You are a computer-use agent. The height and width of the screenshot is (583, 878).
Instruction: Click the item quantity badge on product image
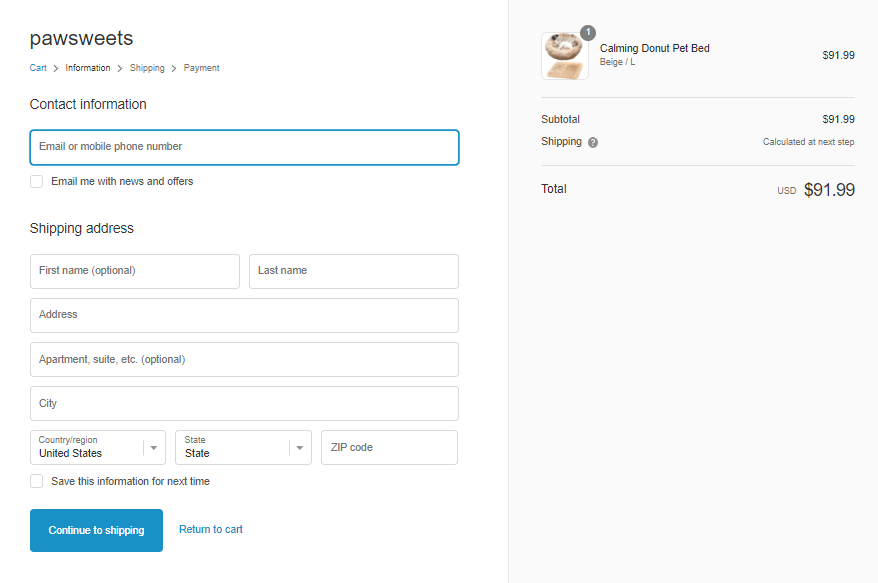point(588,32)
